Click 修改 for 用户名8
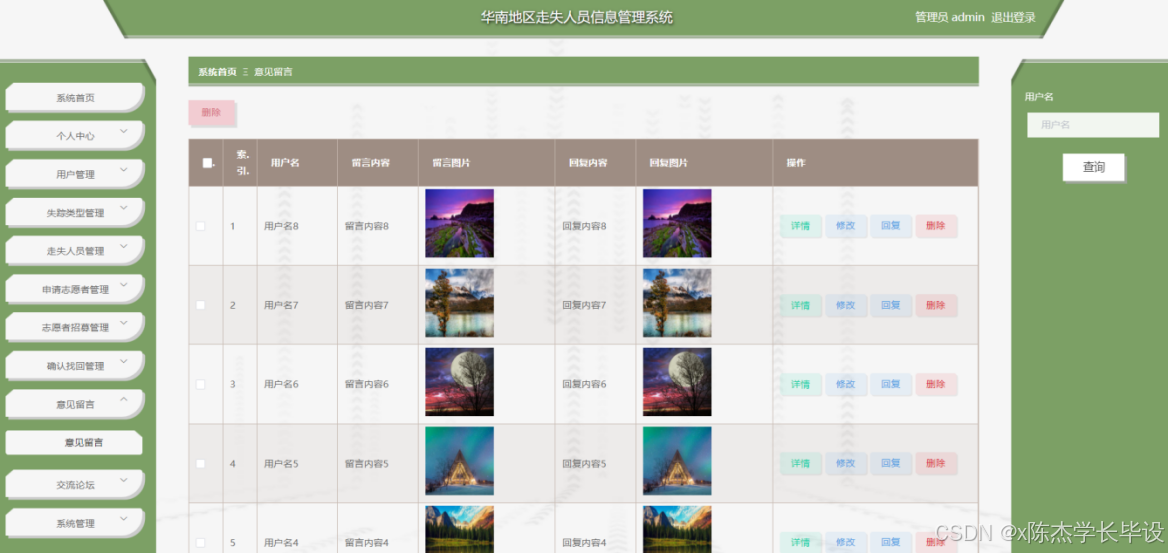 [845, 226]
